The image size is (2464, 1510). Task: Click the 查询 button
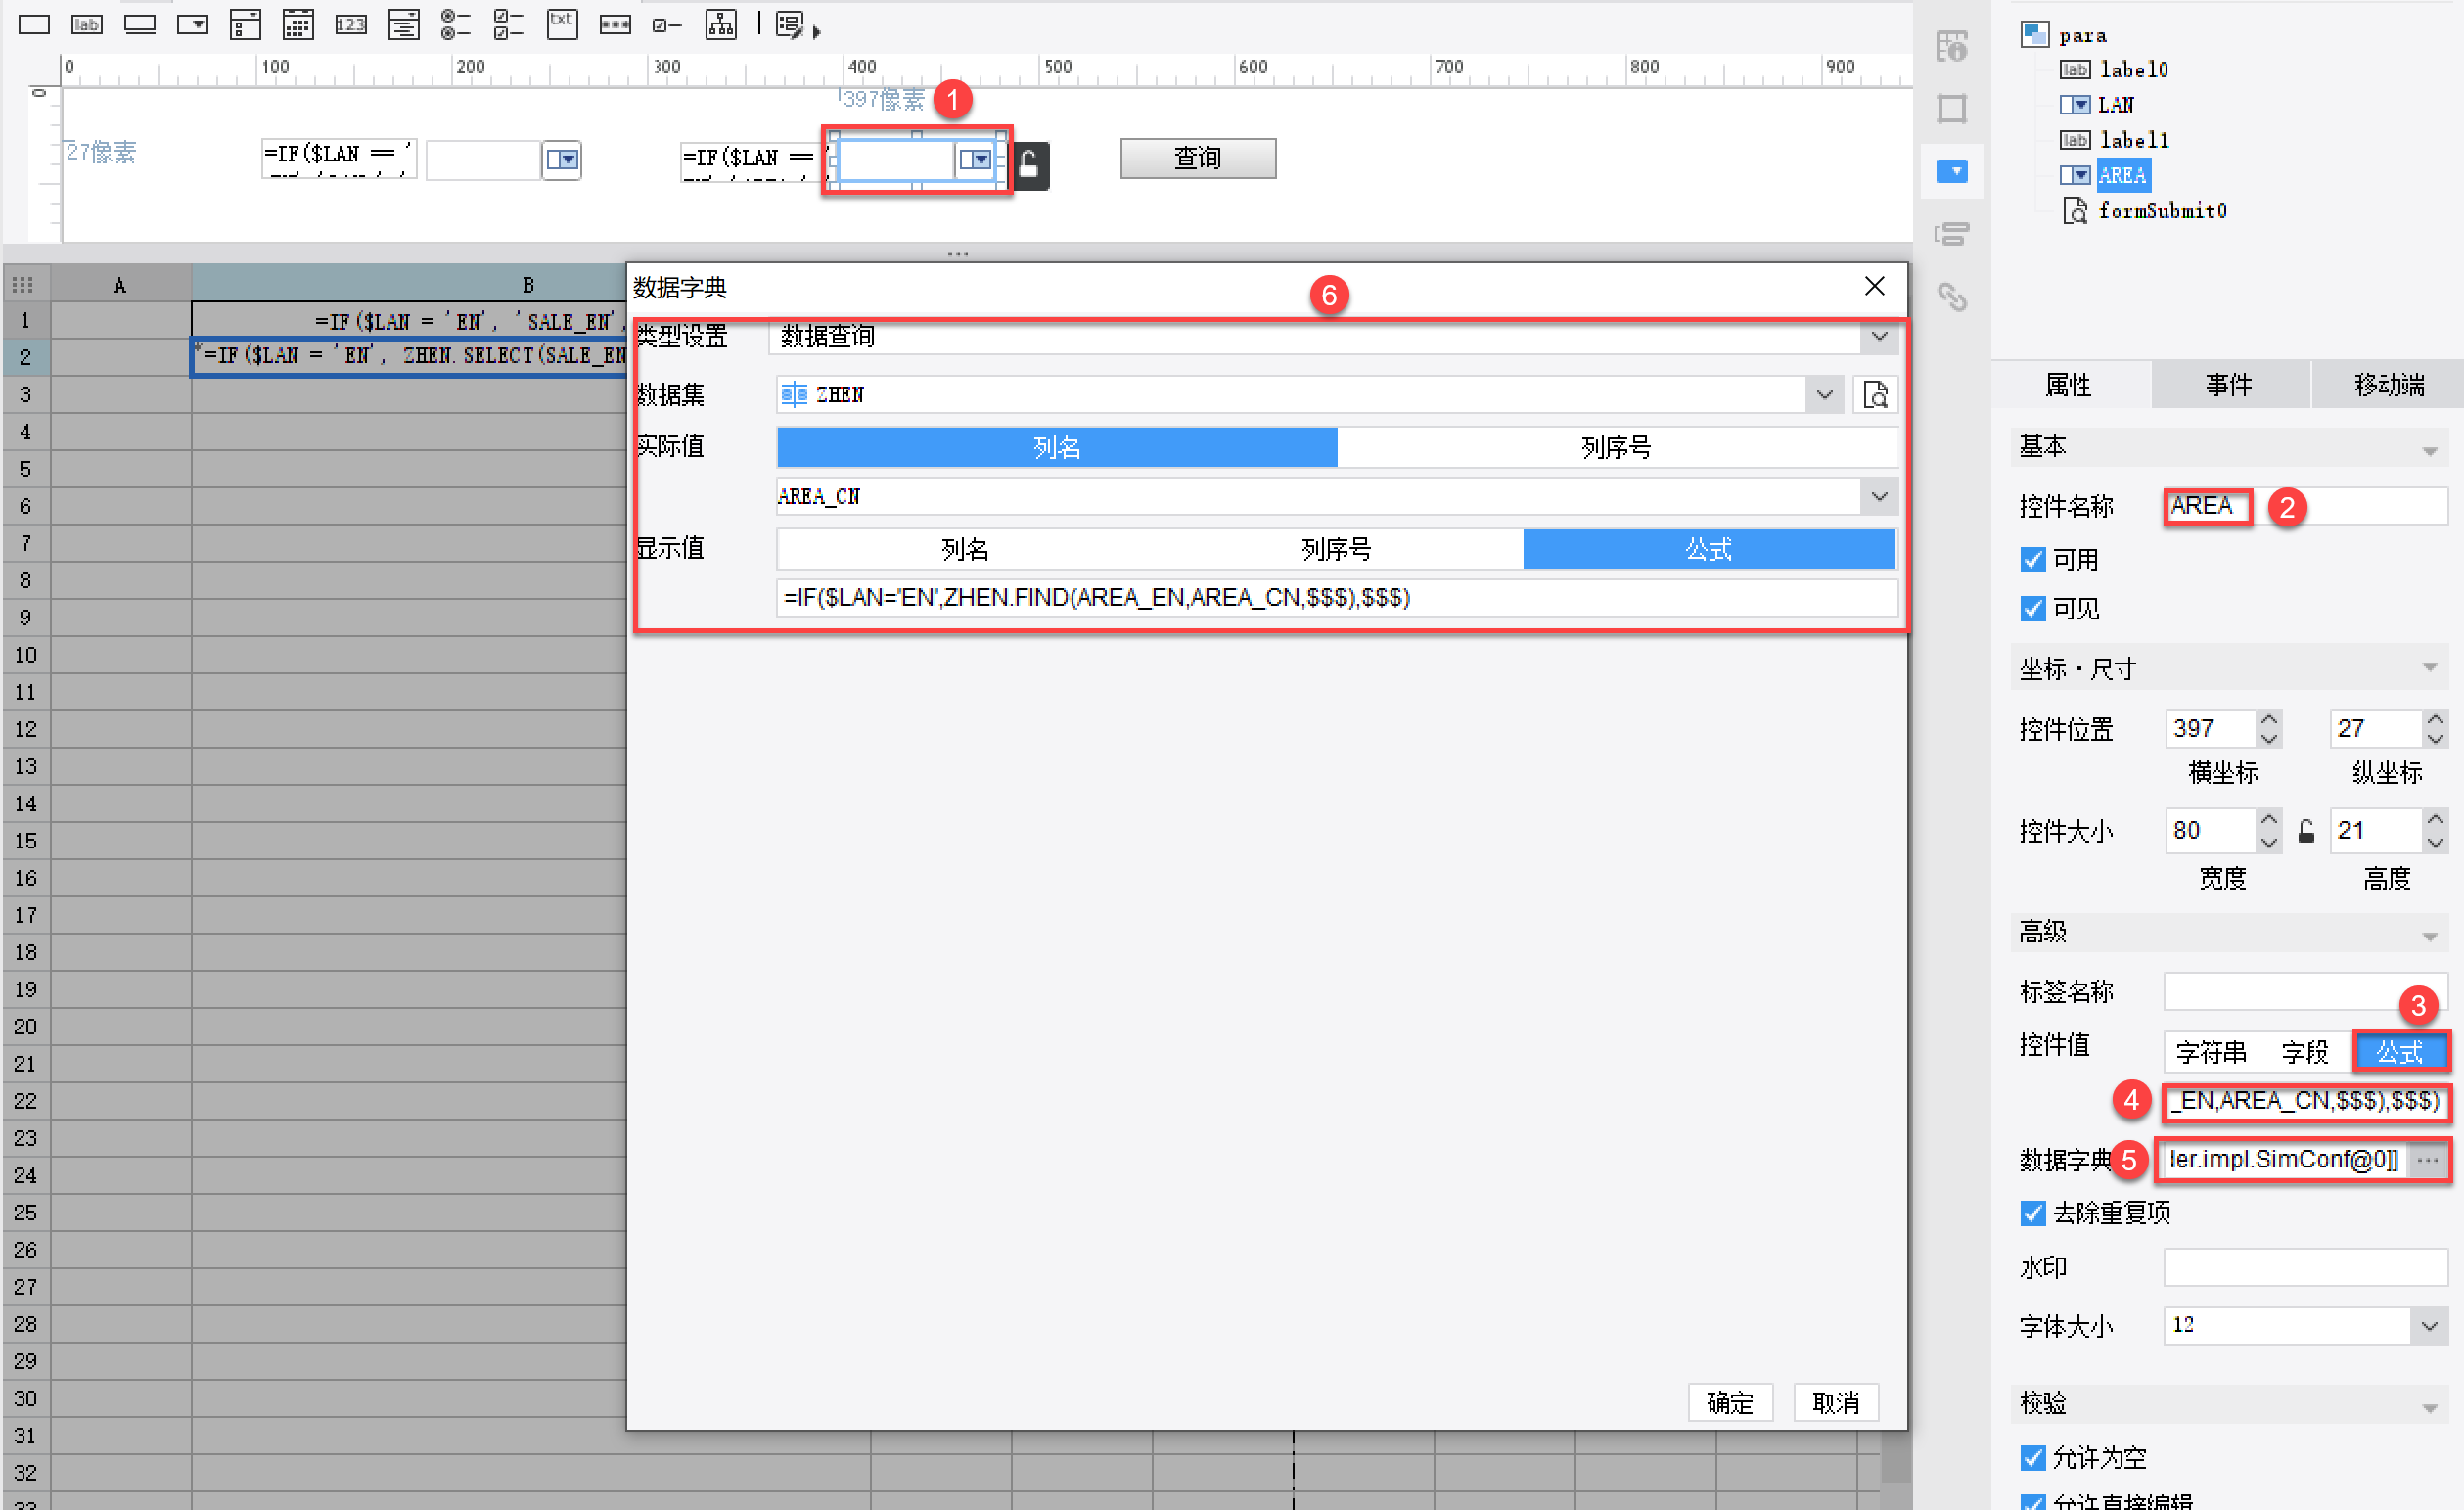click(x=1197, y=158)
